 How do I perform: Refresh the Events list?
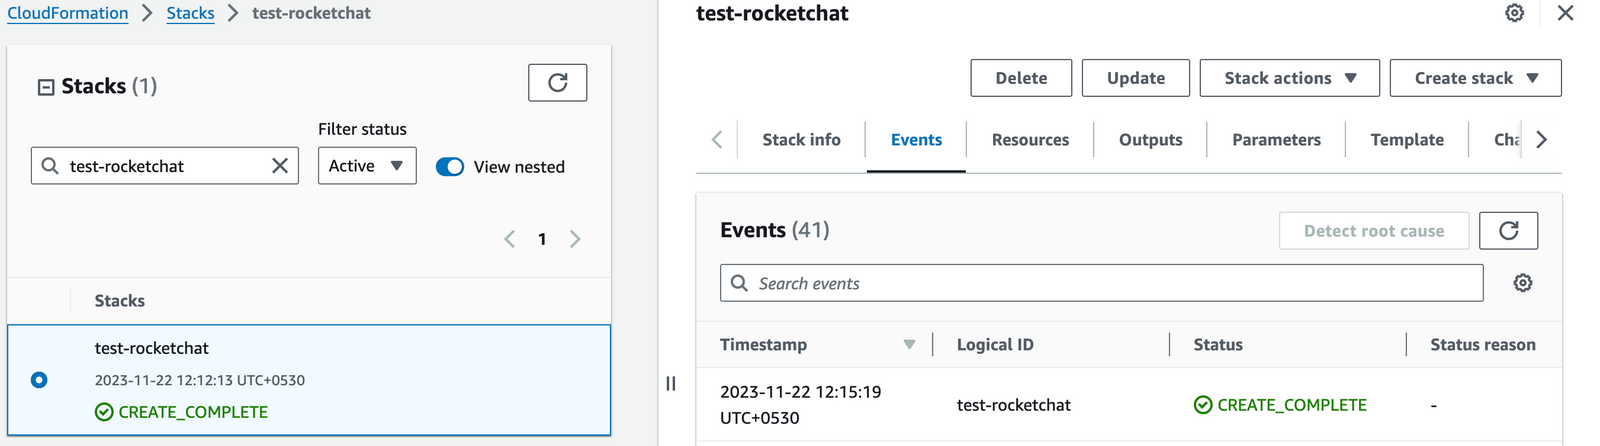pyautogui.click(x=1508, y=231)
